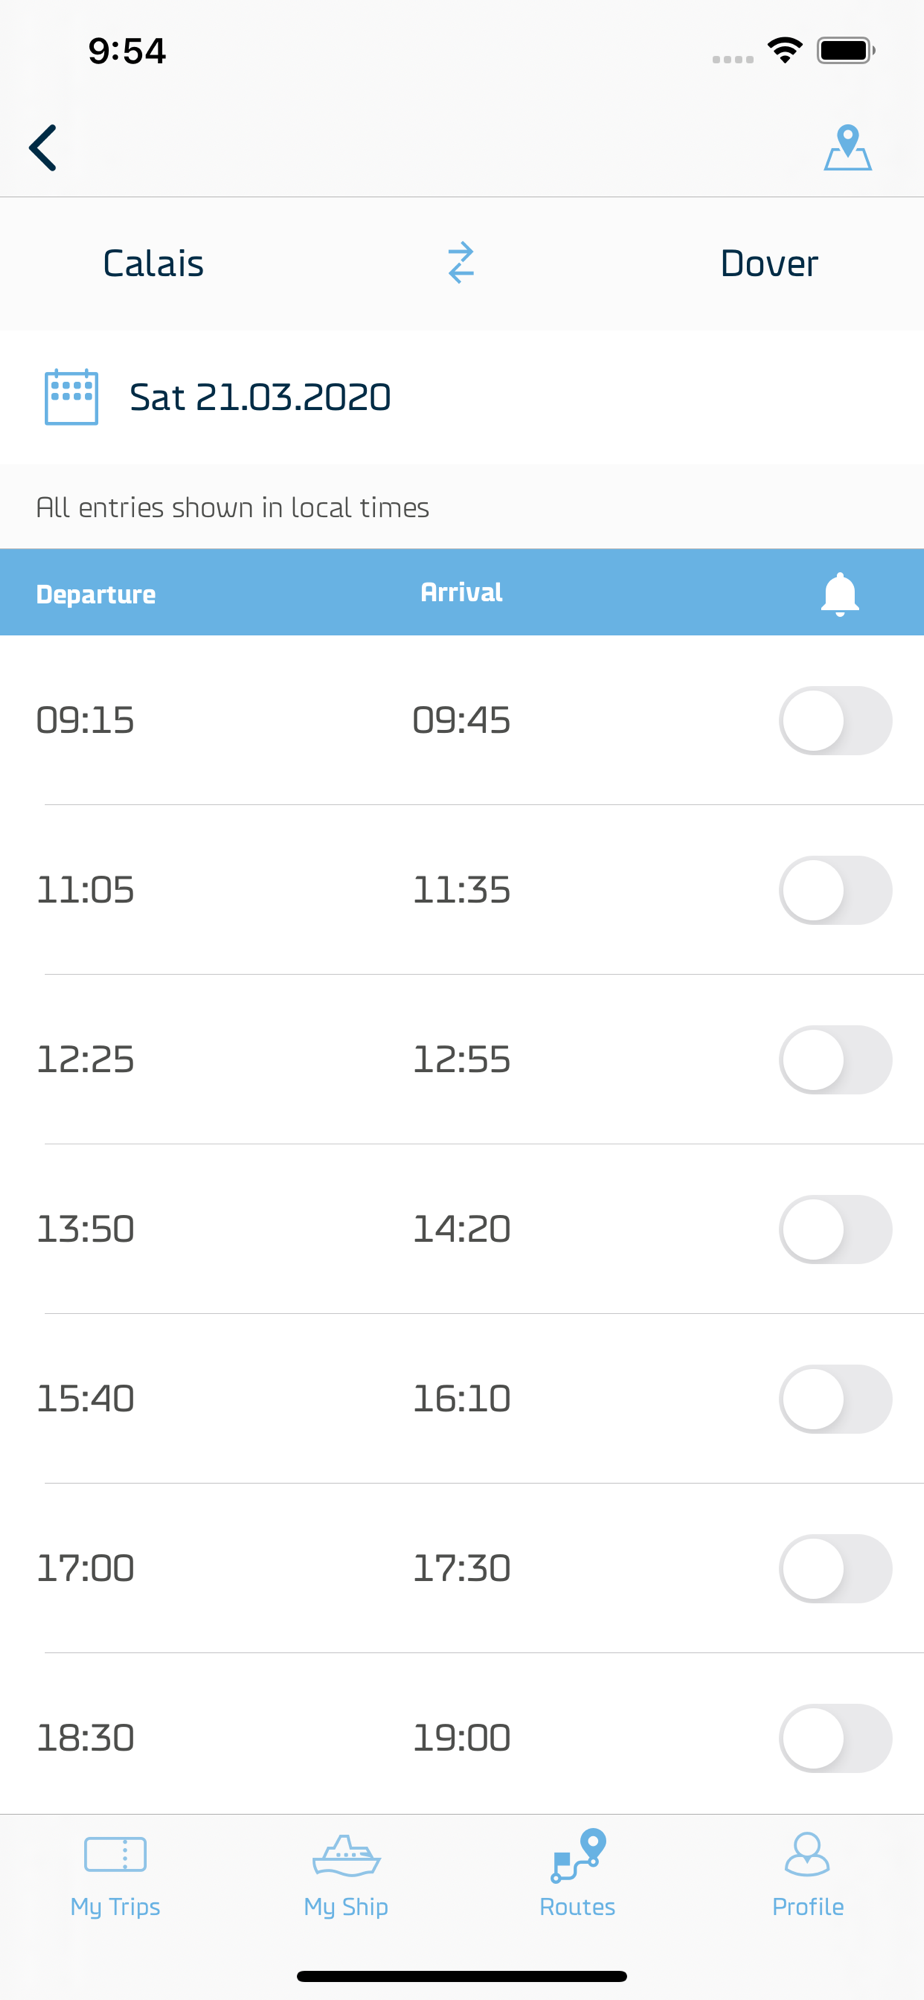
Task: Enable alert for 09:15 departure
Action: tap(836, 720)
